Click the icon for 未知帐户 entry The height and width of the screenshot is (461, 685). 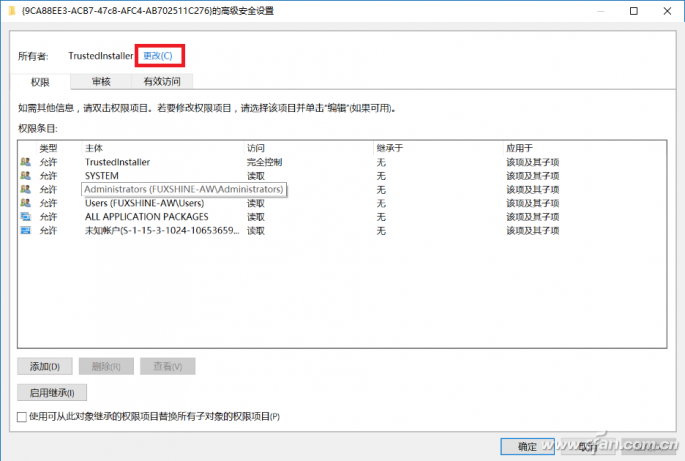(x=24, y=230)
